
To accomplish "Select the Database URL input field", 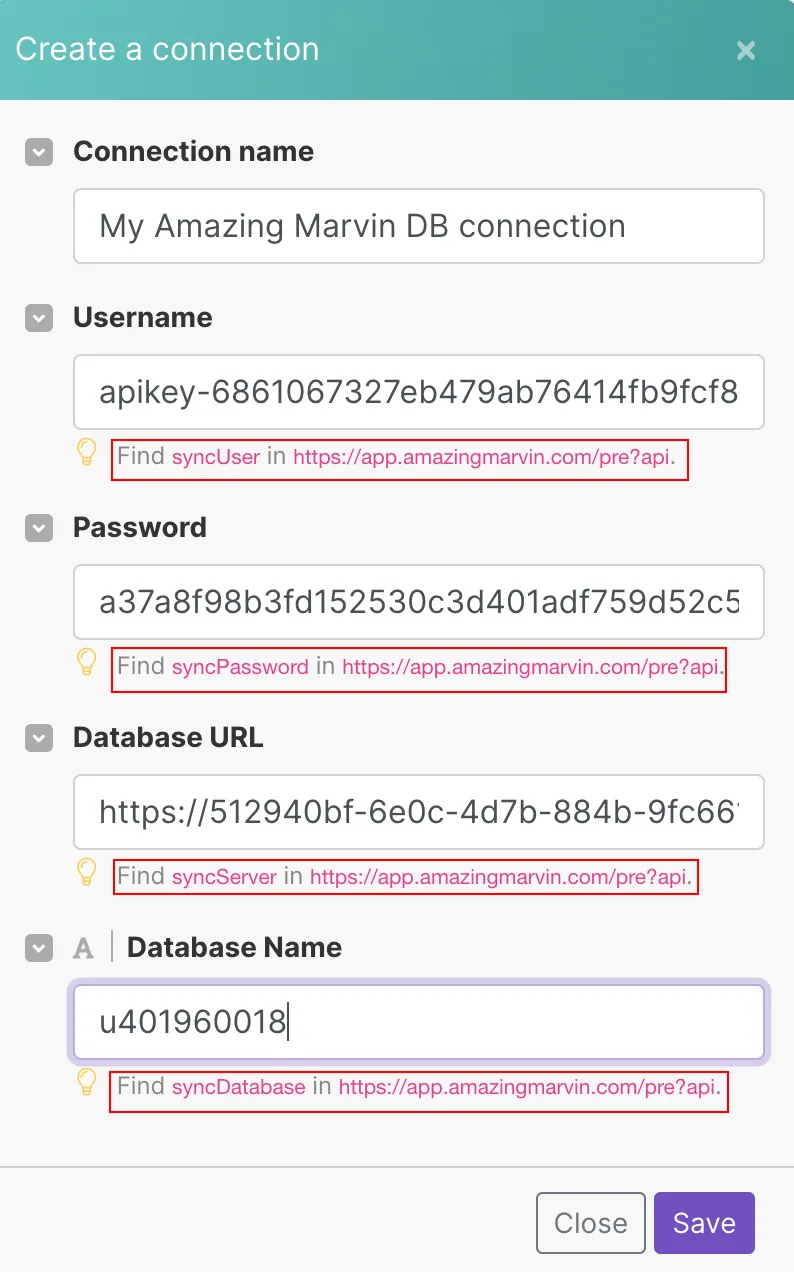I will [x=419, y=812].
